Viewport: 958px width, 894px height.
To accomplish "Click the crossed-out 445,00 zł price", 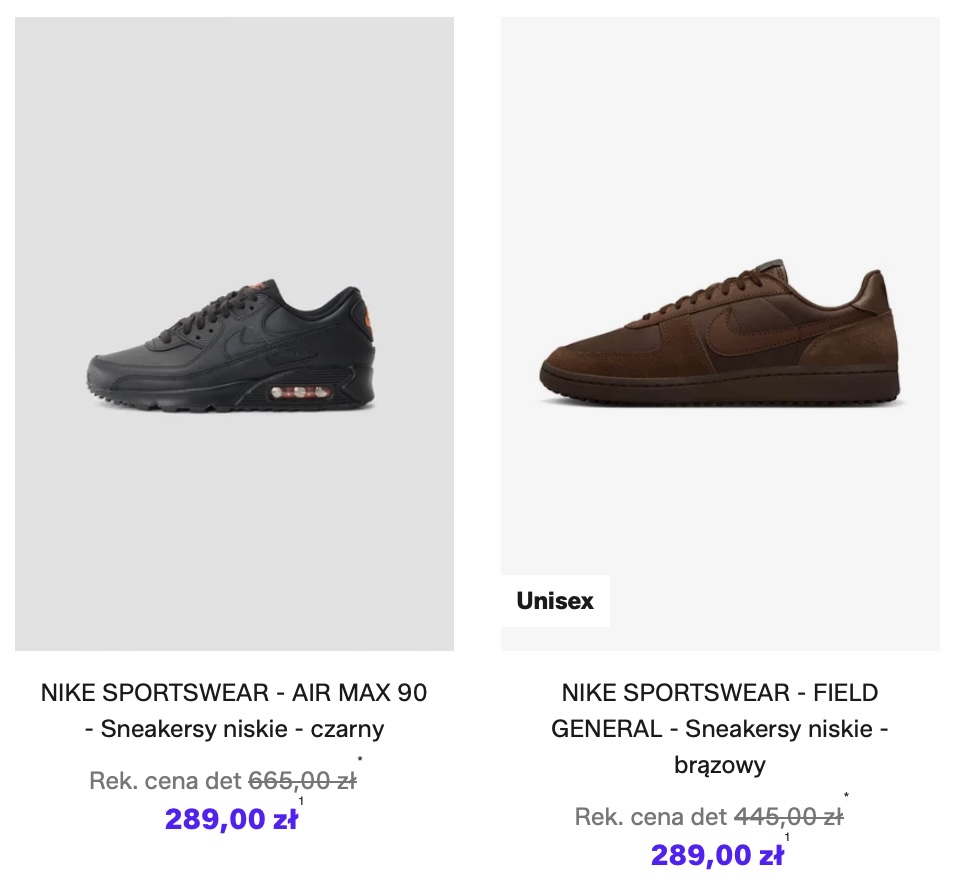I will pyautogui.click(x=788, y=817).
